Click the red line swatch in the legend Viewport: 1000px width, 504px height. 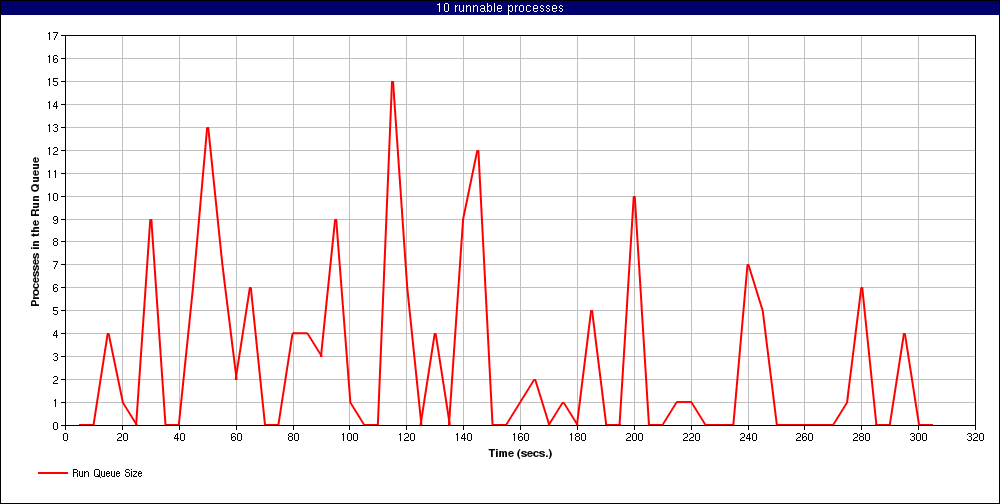coord(52,473)
